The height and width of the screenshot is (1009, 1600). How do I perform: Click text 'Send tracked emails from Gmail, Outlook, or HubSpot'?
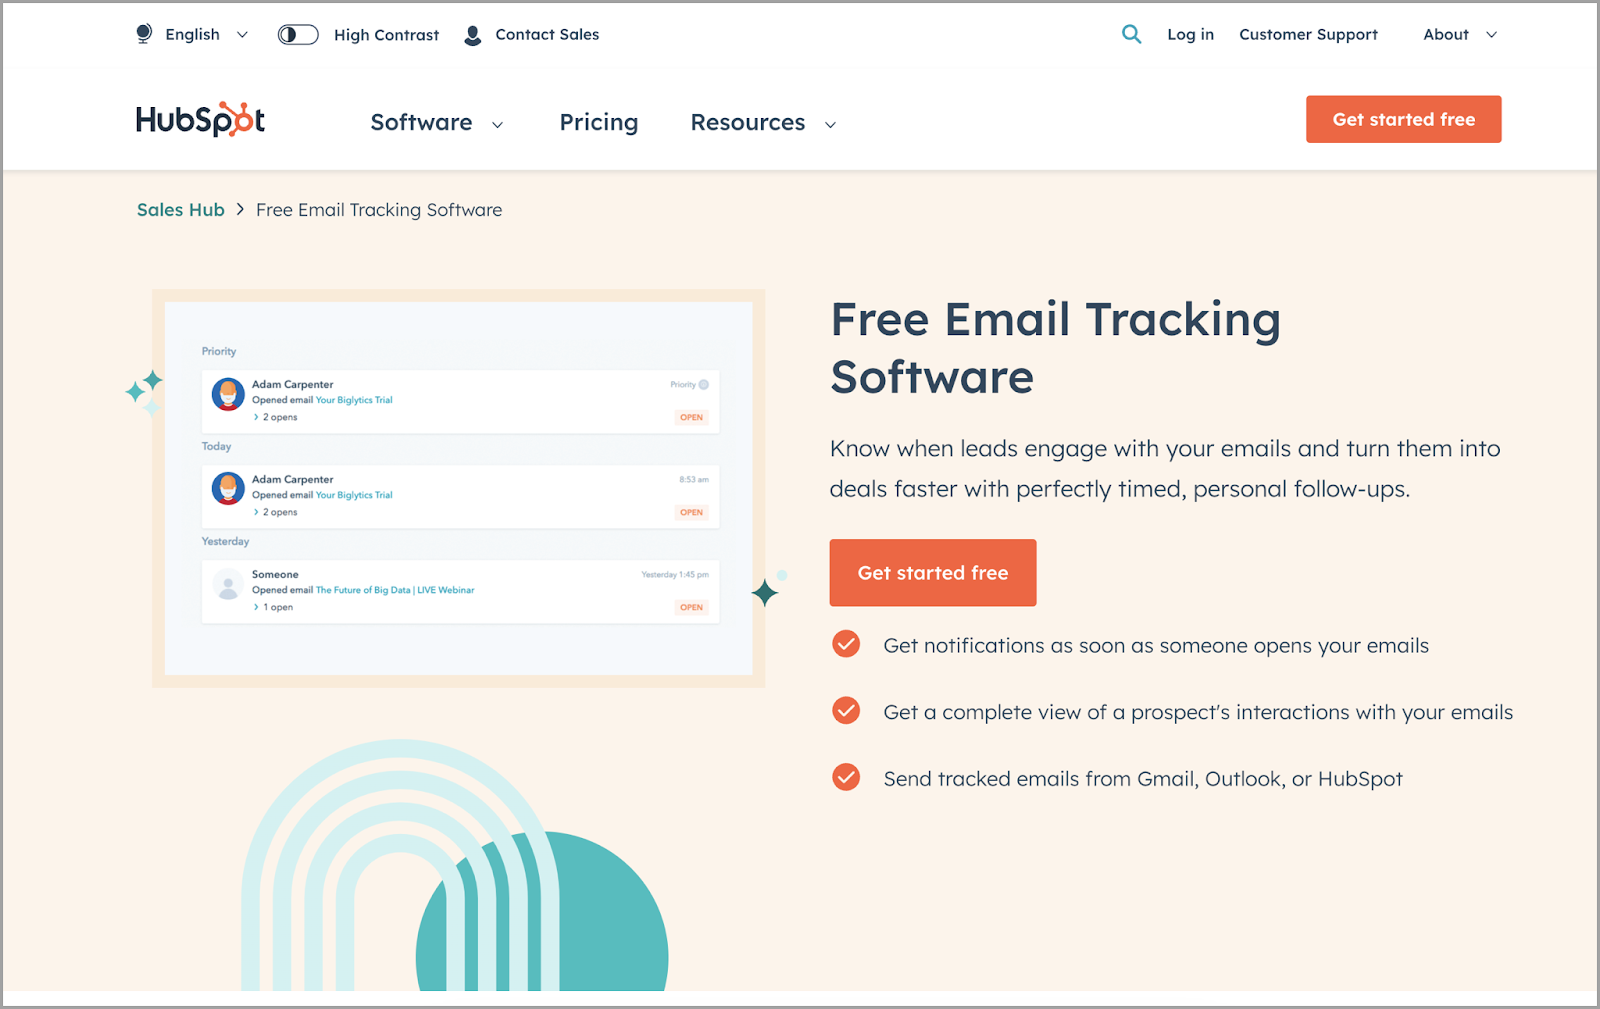pos(1143,779)
